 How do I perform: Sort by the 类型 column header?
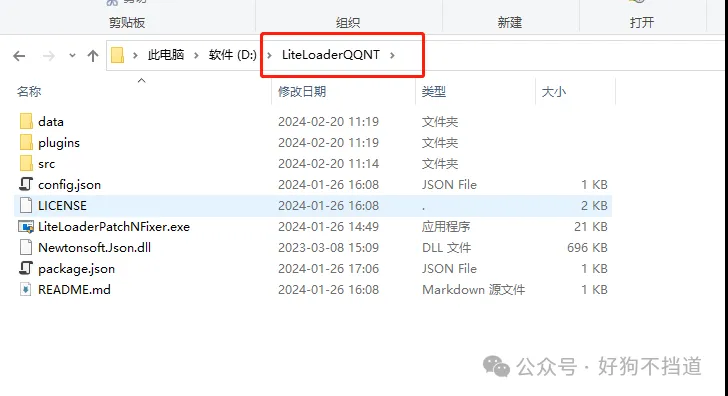tap(434, 91)
